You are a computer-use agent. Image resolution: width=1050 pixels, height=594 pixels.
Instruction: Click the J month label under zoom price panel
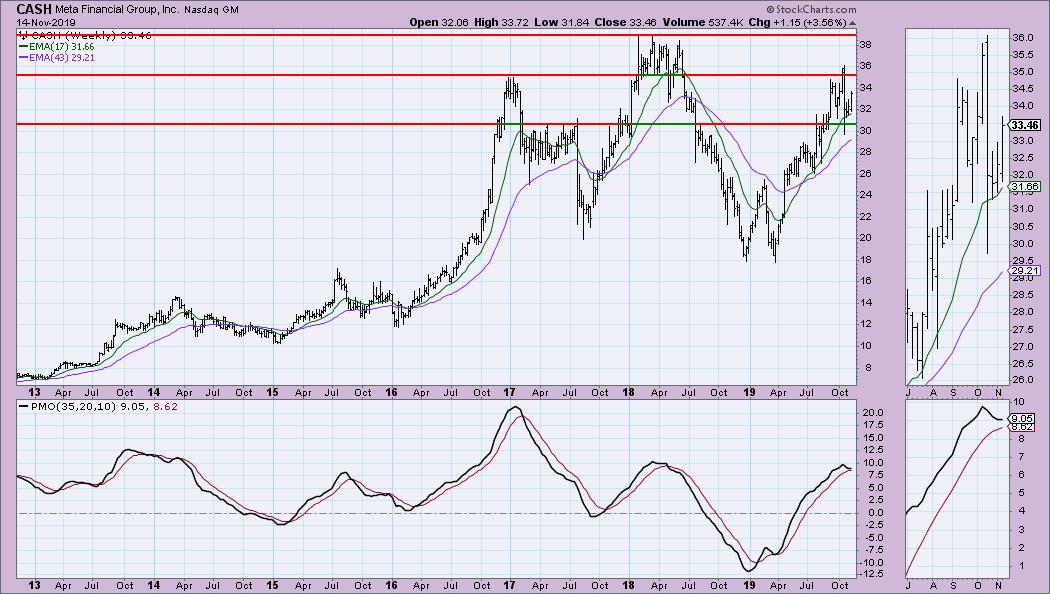click(x=909, y=392)
